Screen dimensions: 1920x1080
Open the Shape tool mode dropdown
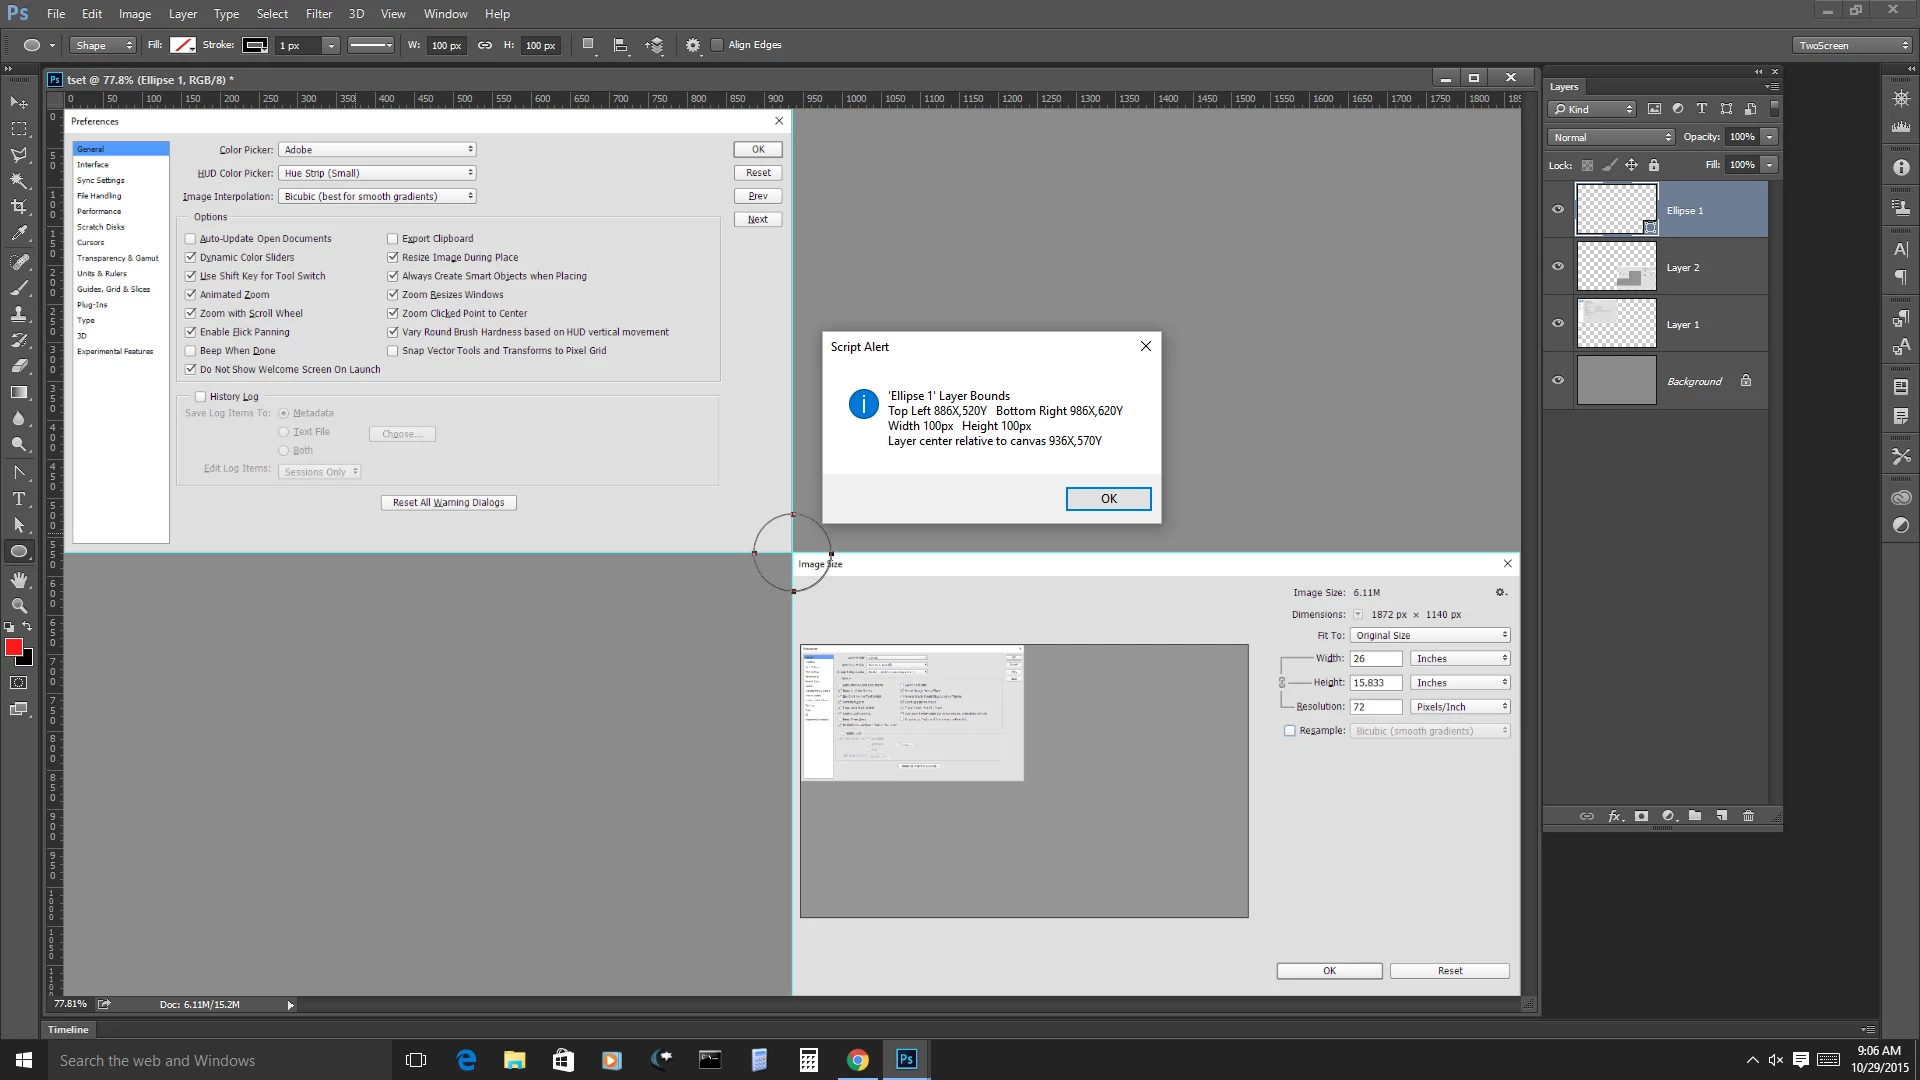tap(103, 45)
